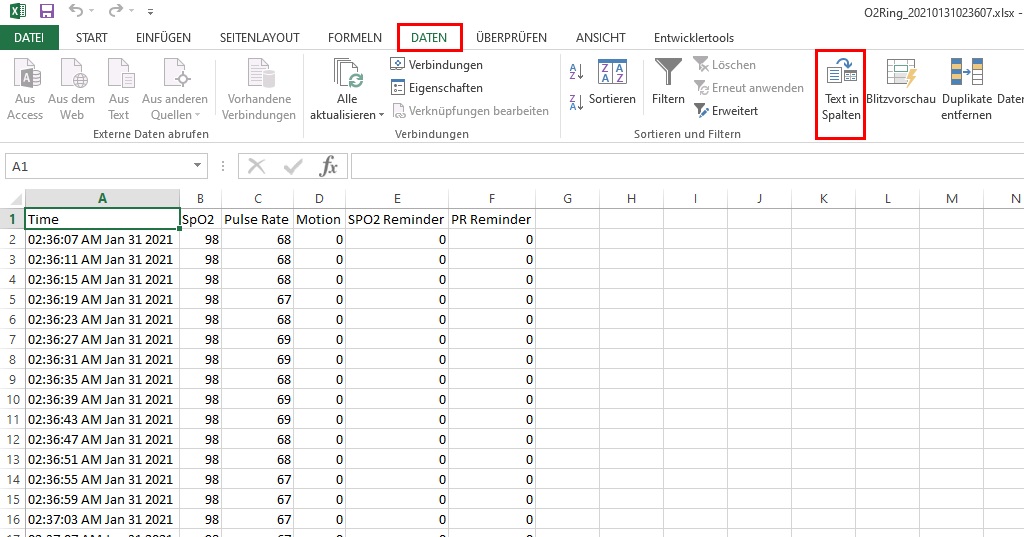The image size is (1024, 537).
Task: Click the Save disk icon in title bar
Action: (47, 12)
